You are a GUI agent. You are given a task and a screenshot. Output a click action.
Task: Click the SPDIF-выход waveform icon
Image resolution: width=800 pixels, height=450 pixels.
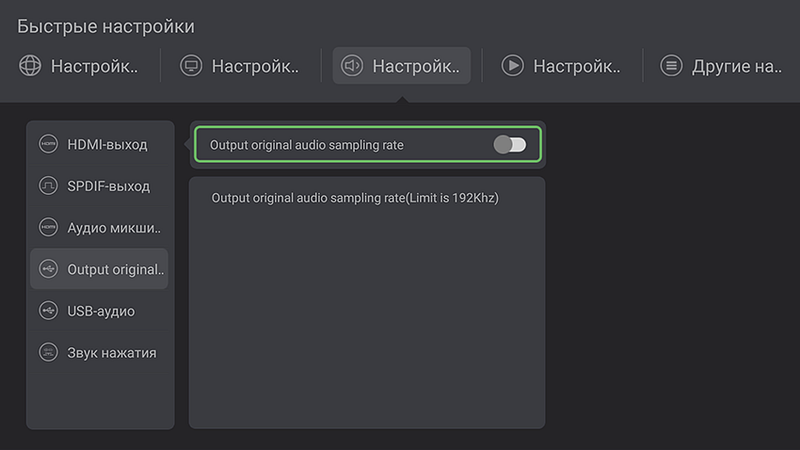[x=48, y=186]
